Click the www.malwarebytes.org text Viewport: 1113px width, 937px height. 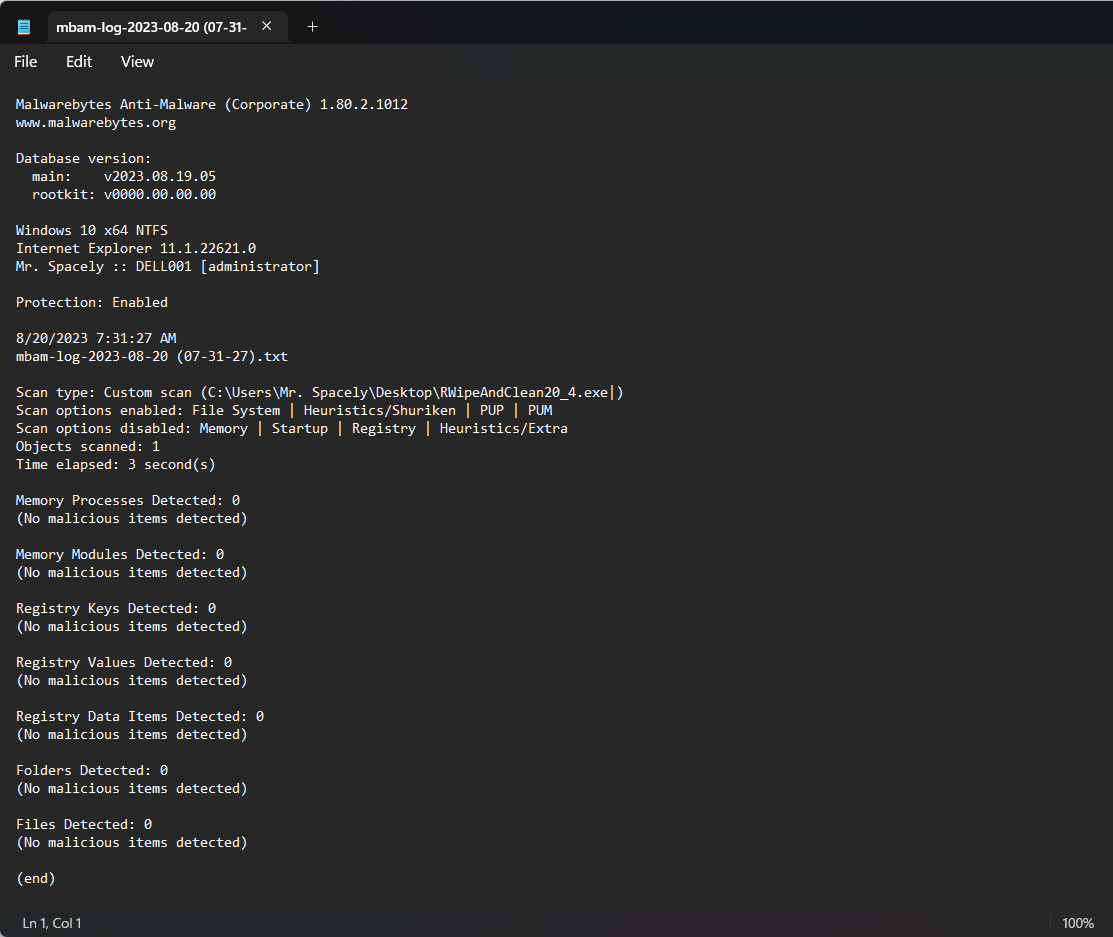pyautogui.click(x=96, y=123)
